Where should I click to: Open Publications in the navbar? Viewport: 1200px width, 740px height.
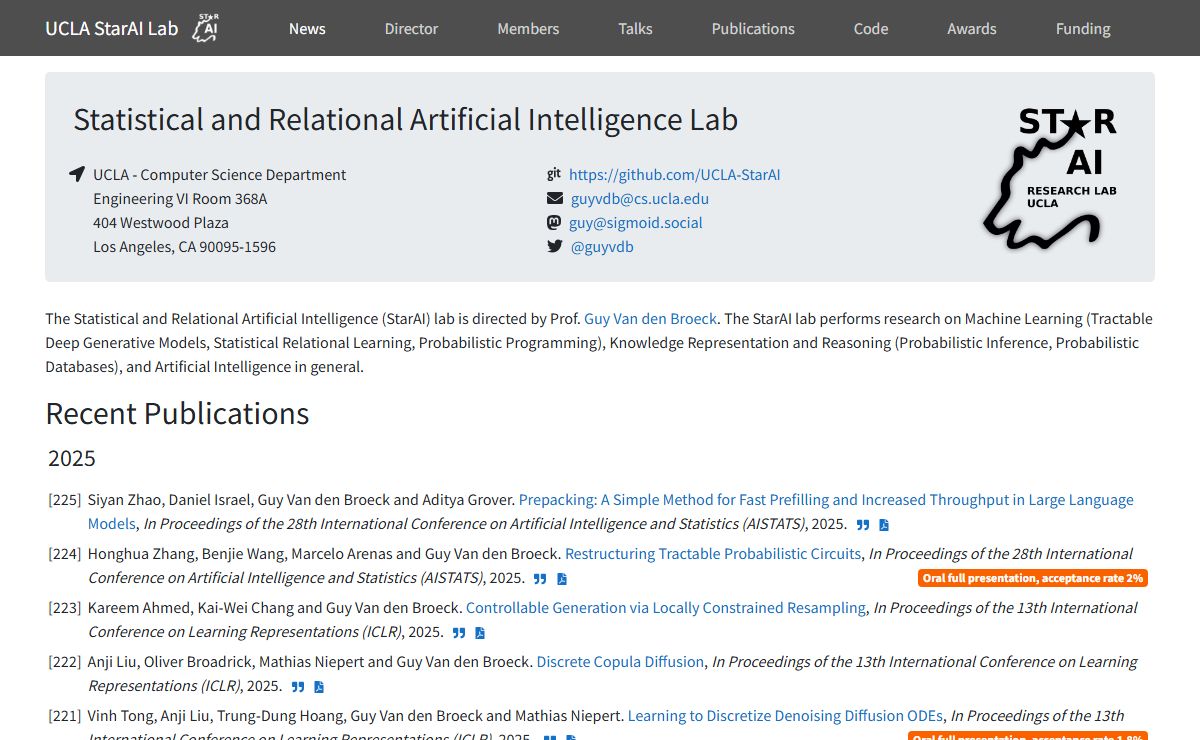tap(753, 28)
